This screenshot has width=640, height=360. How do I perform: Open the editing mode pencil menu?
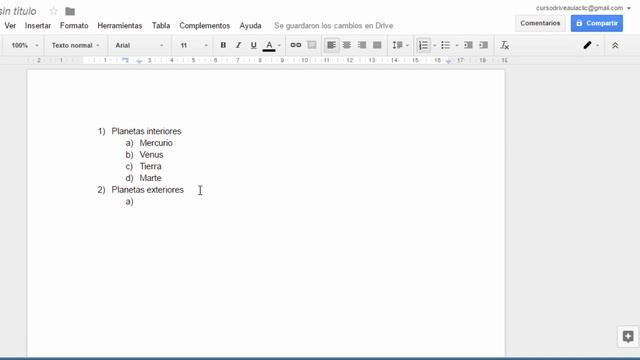(x=591, y=45)
